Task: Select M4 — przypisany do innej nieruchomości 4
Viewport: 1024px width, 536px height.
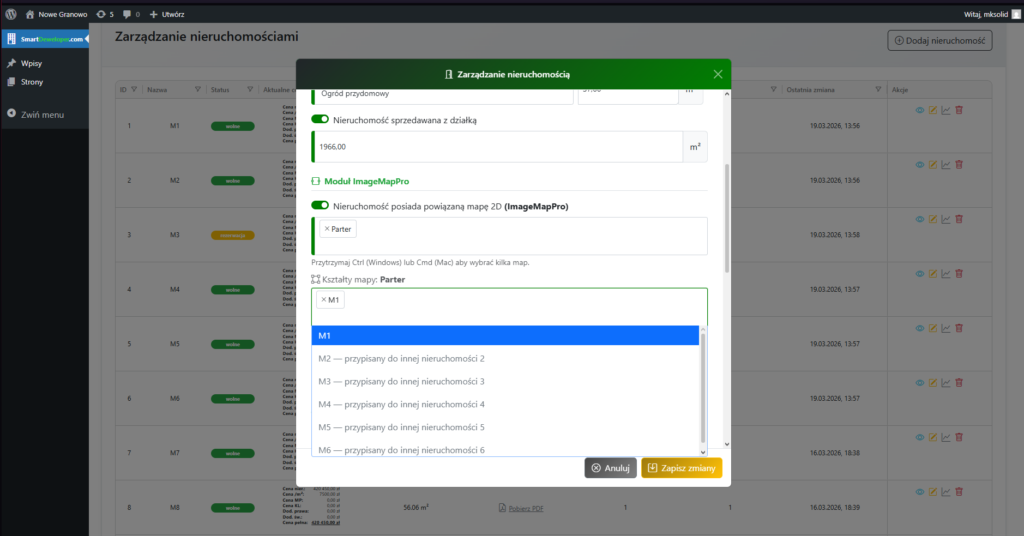Action: [x=505, y=404]
